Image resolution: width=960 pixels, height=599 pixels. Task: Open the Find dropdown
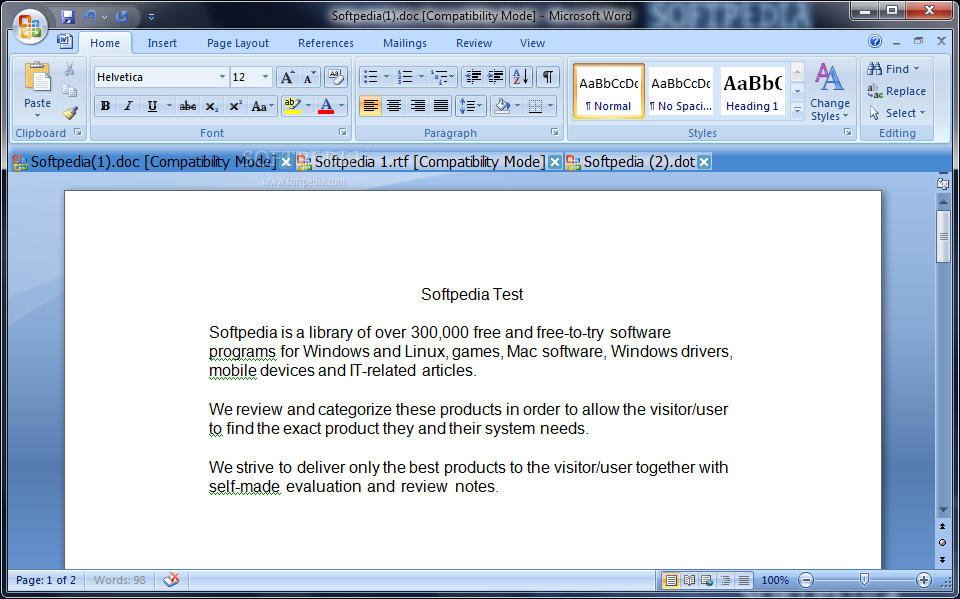click(917, 69)
